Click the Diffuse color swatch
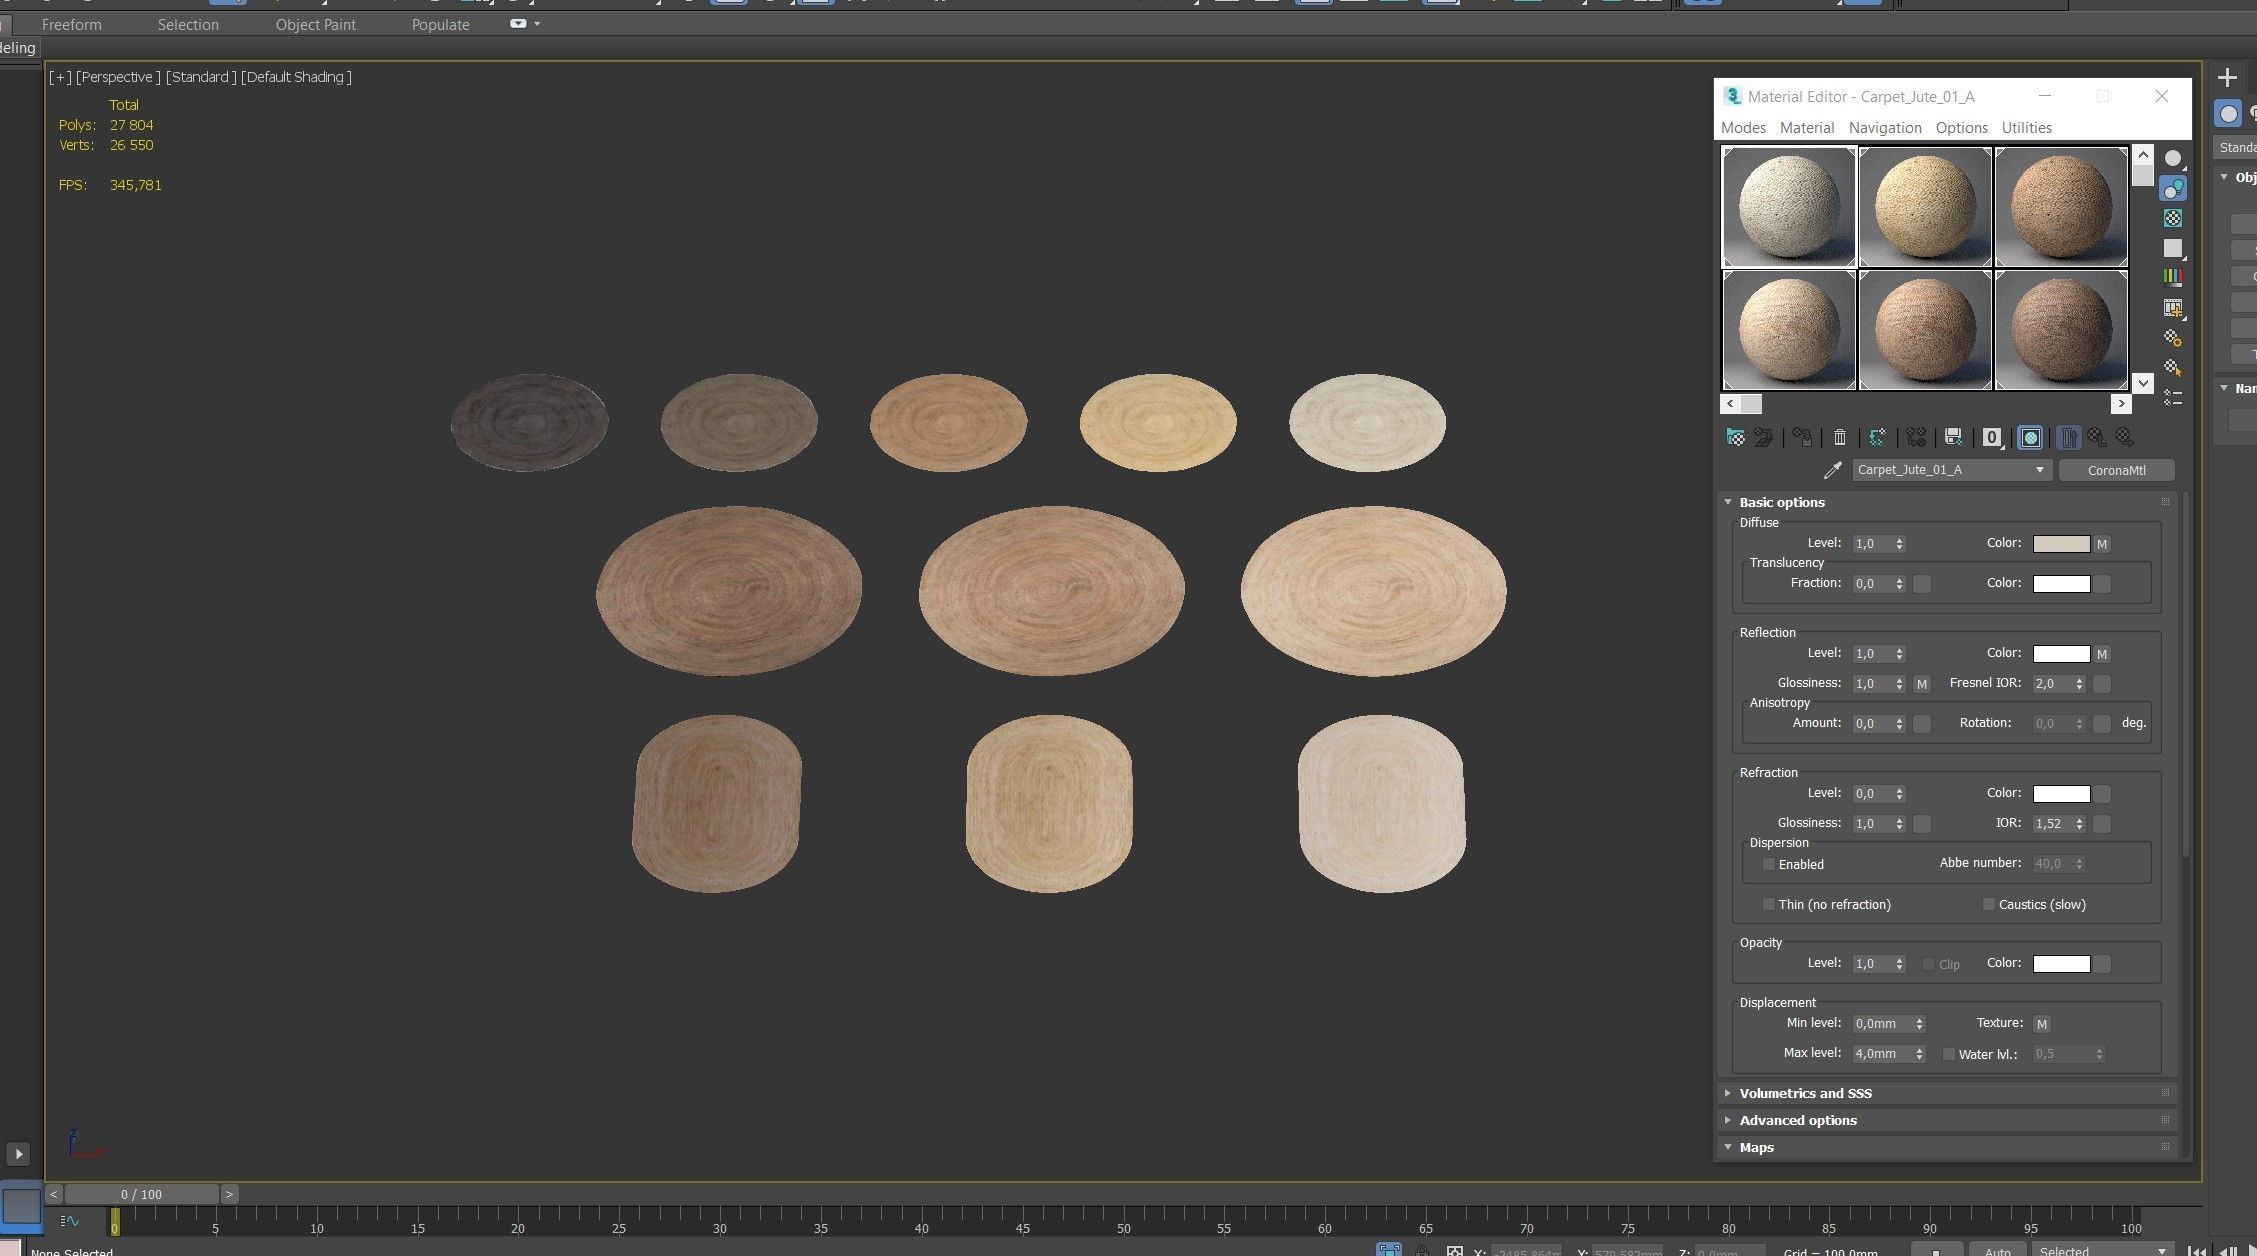Image resolution: width=2257 pixels, height=1256 pixels. coord(2061,544)
